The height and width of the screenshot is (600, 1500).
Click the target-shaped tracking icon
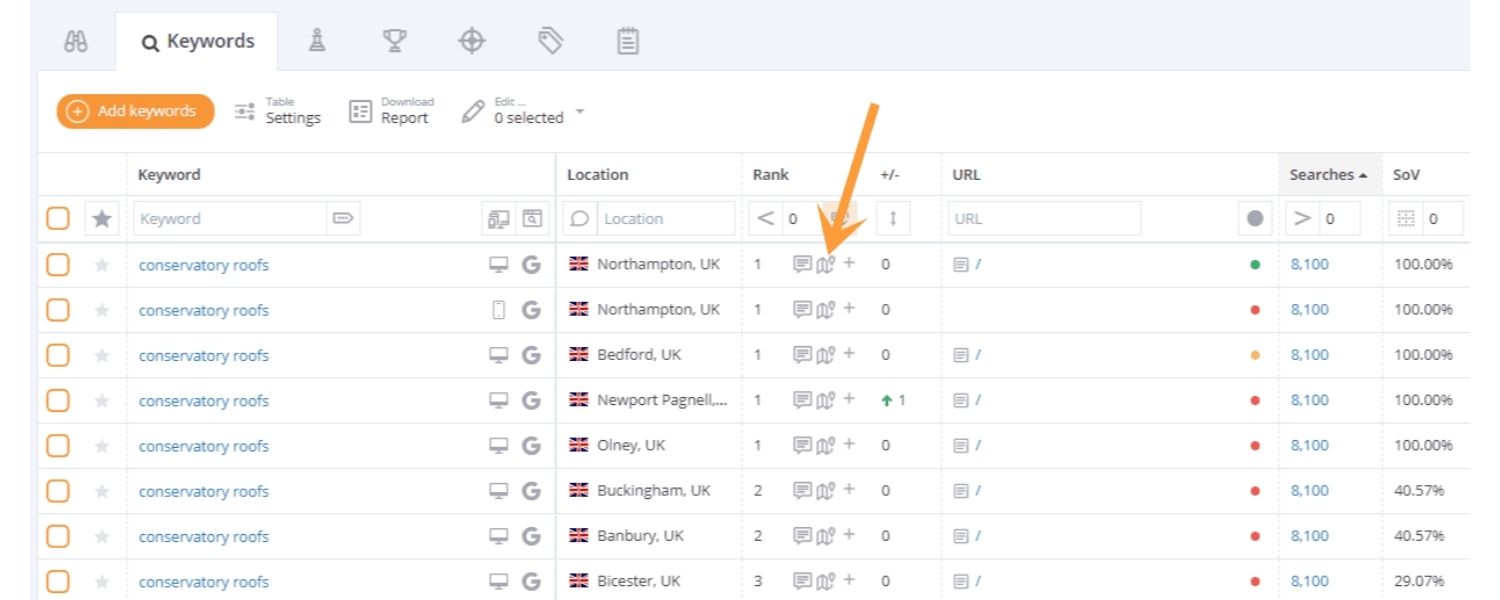[x=472, y=40]
